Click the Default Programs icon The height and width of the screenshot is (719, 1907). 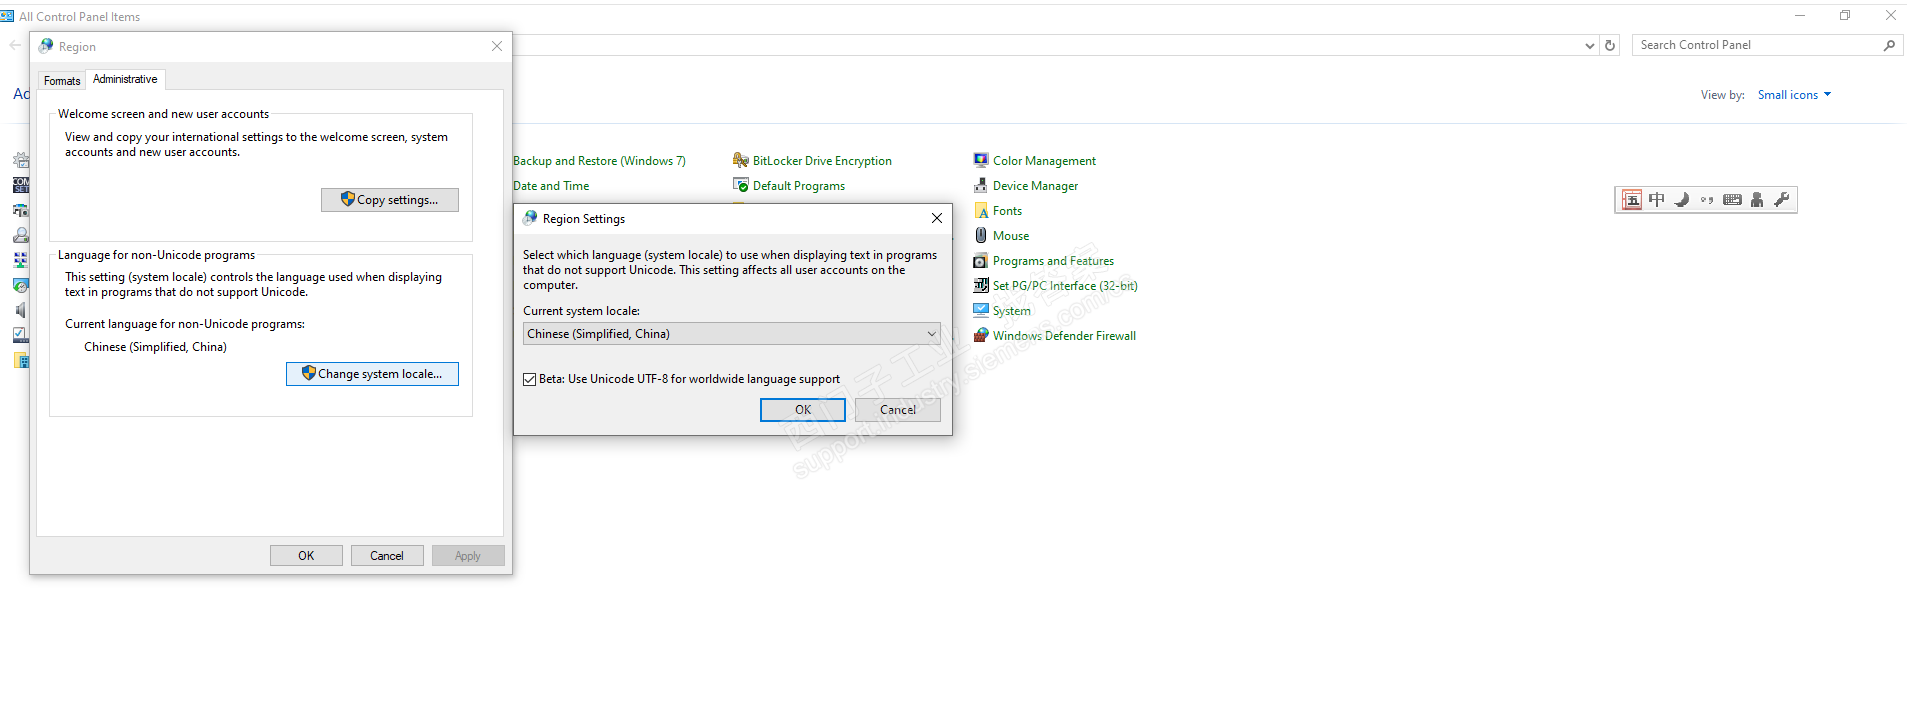pos(741,185)
